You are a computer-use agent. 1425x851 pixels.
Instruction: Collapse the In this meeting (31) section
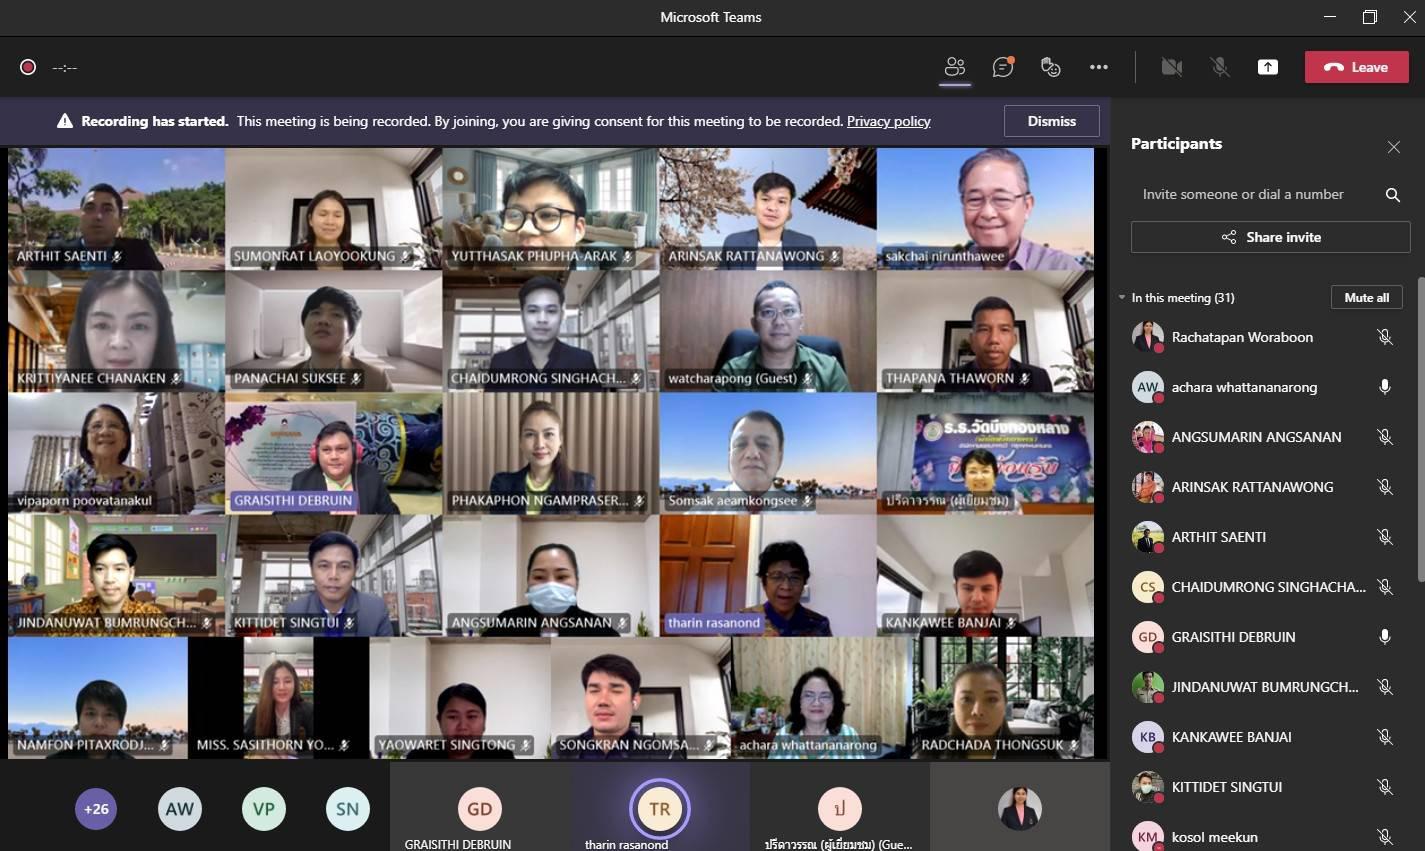click(1122, 298)
